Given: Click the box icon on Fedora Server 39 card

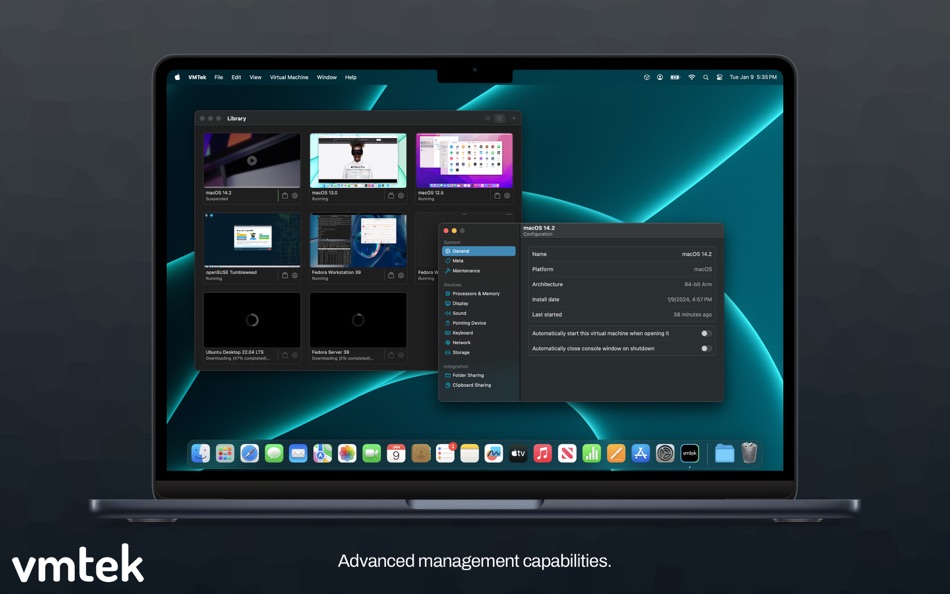Looking at the screenshot, I should [x=391, y=355].
